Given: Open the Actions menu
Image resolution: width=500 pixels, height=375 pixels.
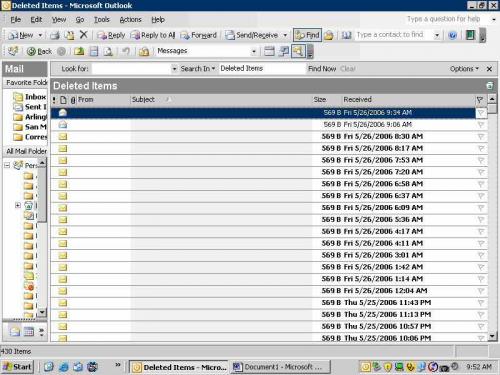Looking at the screenshot, I should click(130, 20).
